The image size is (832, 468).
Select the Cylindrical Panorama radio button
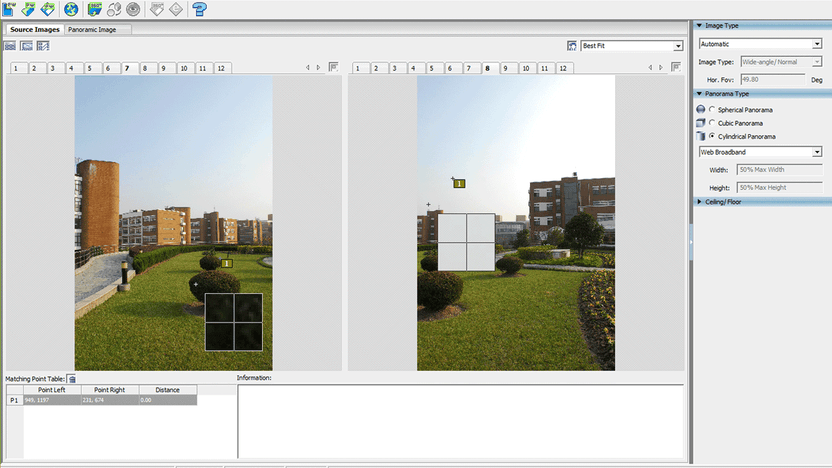click(x=712, y=136)
